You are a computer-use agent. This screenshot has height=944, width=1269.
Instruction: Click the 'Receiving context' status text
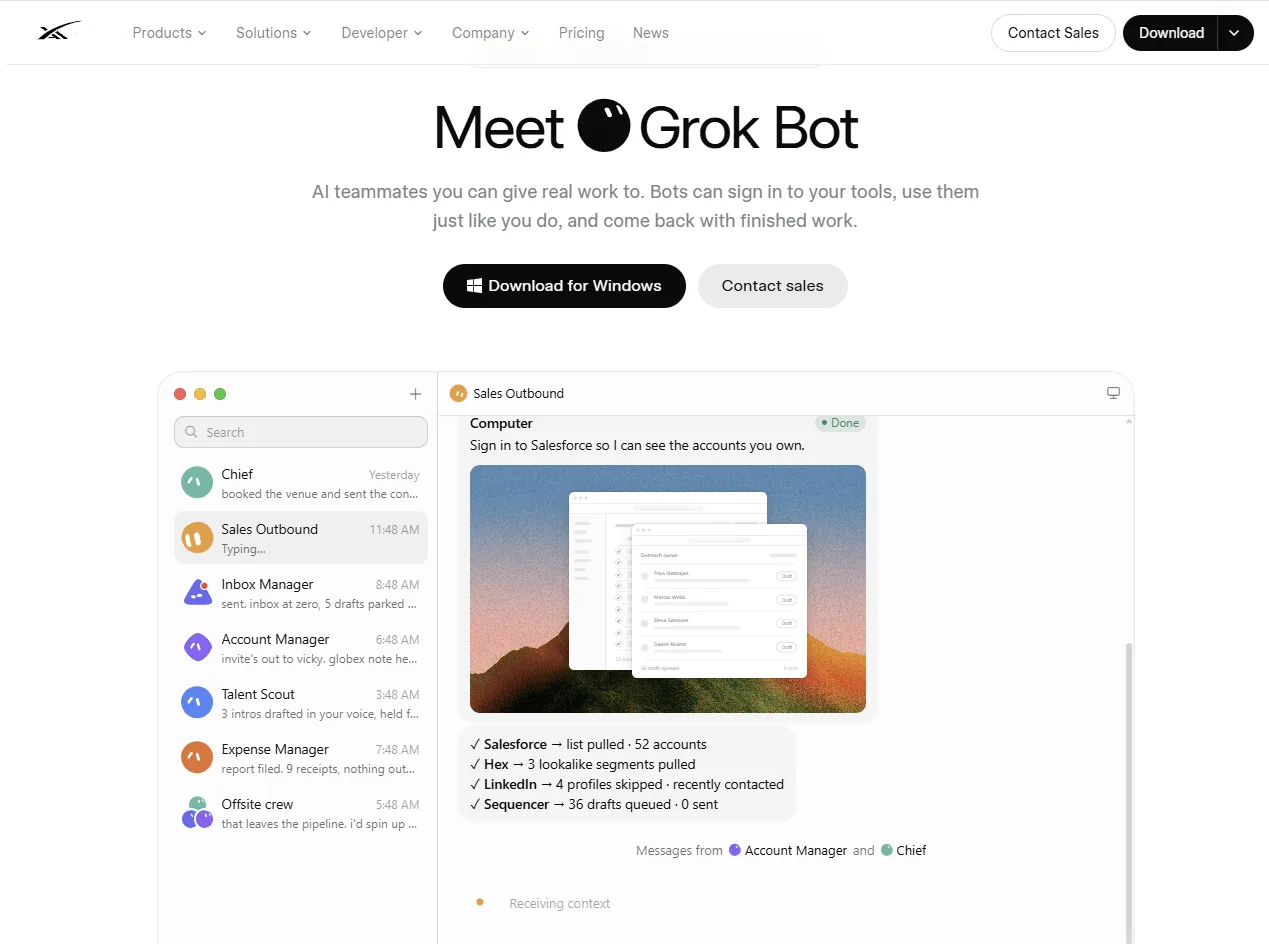(x=560, y=903)
